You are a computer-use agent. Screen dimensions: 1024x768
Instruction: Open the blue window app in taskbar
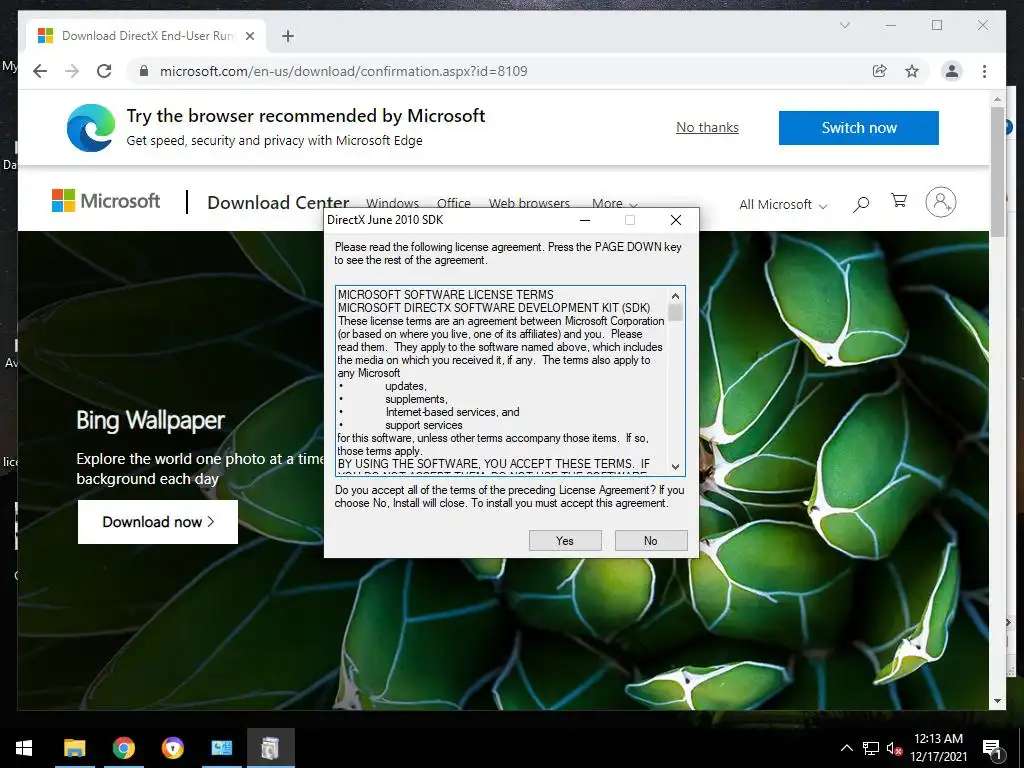pos(221,748)
